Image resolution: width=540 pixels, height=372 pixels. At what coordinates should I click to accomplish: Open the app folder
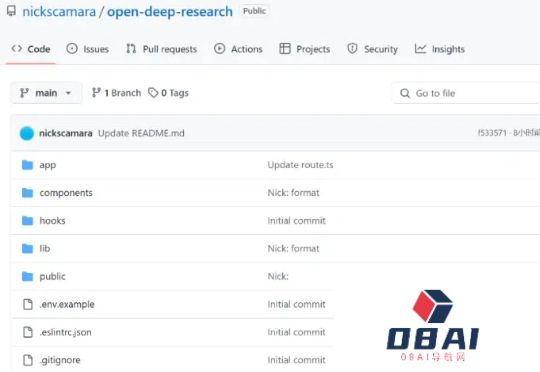(x=48, y=165)
